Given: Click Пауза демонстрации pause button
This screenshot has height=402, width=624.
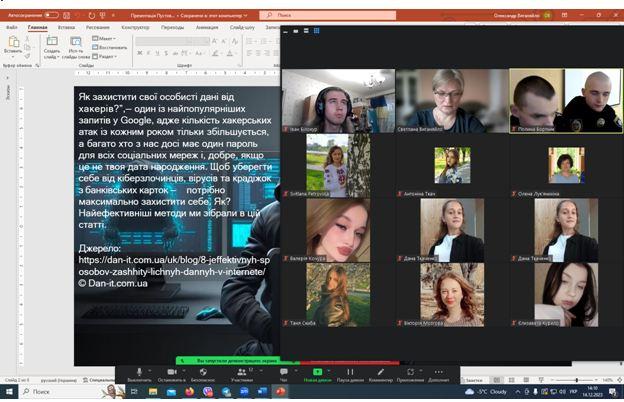Looking at the screenshot, I should point(350,375).
